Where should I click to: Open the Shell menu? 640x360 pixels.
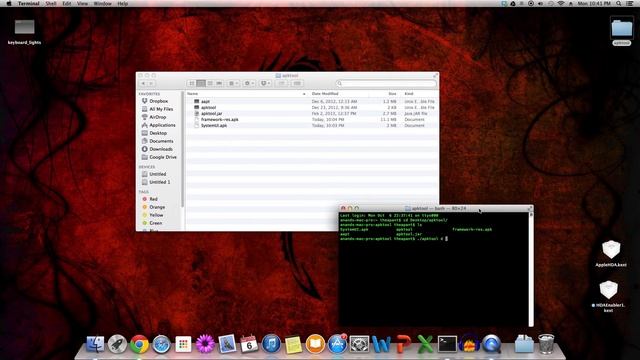click(51, 3)
